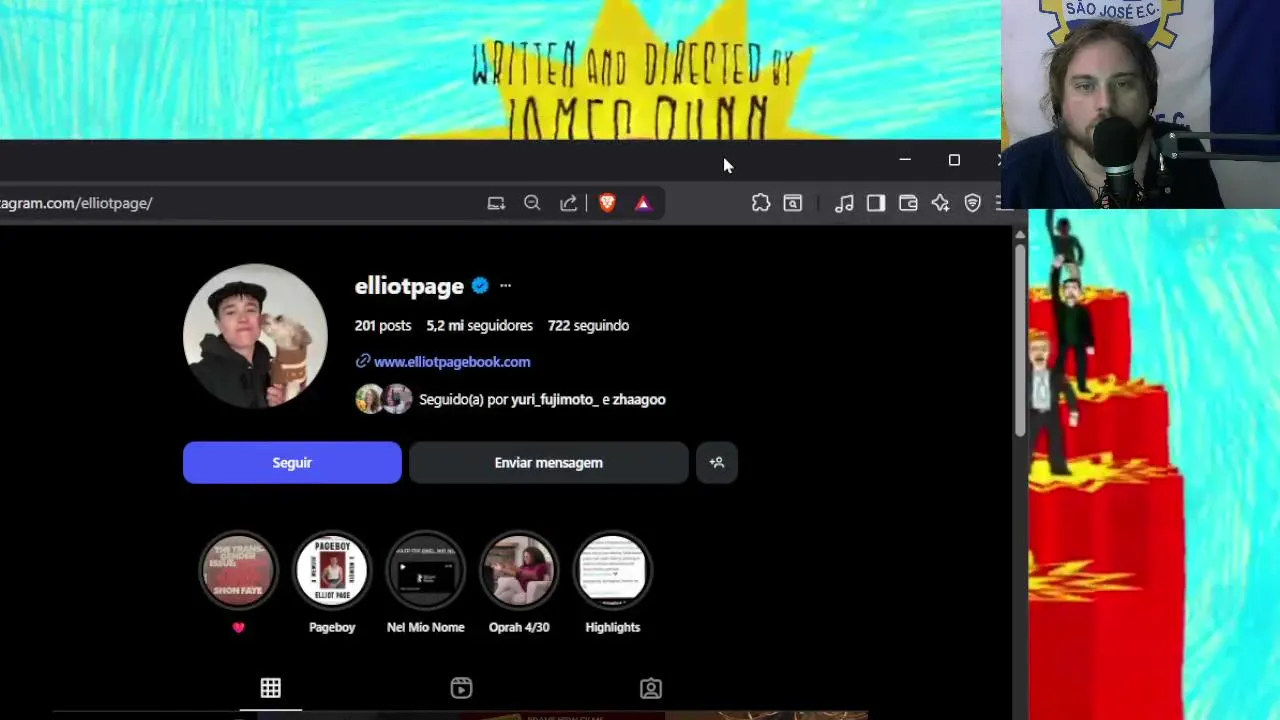Image resolution: width=1280 pixels, height=720 pixels.
Task: Switch to the tagged photos tab
Action: point(651,688)
